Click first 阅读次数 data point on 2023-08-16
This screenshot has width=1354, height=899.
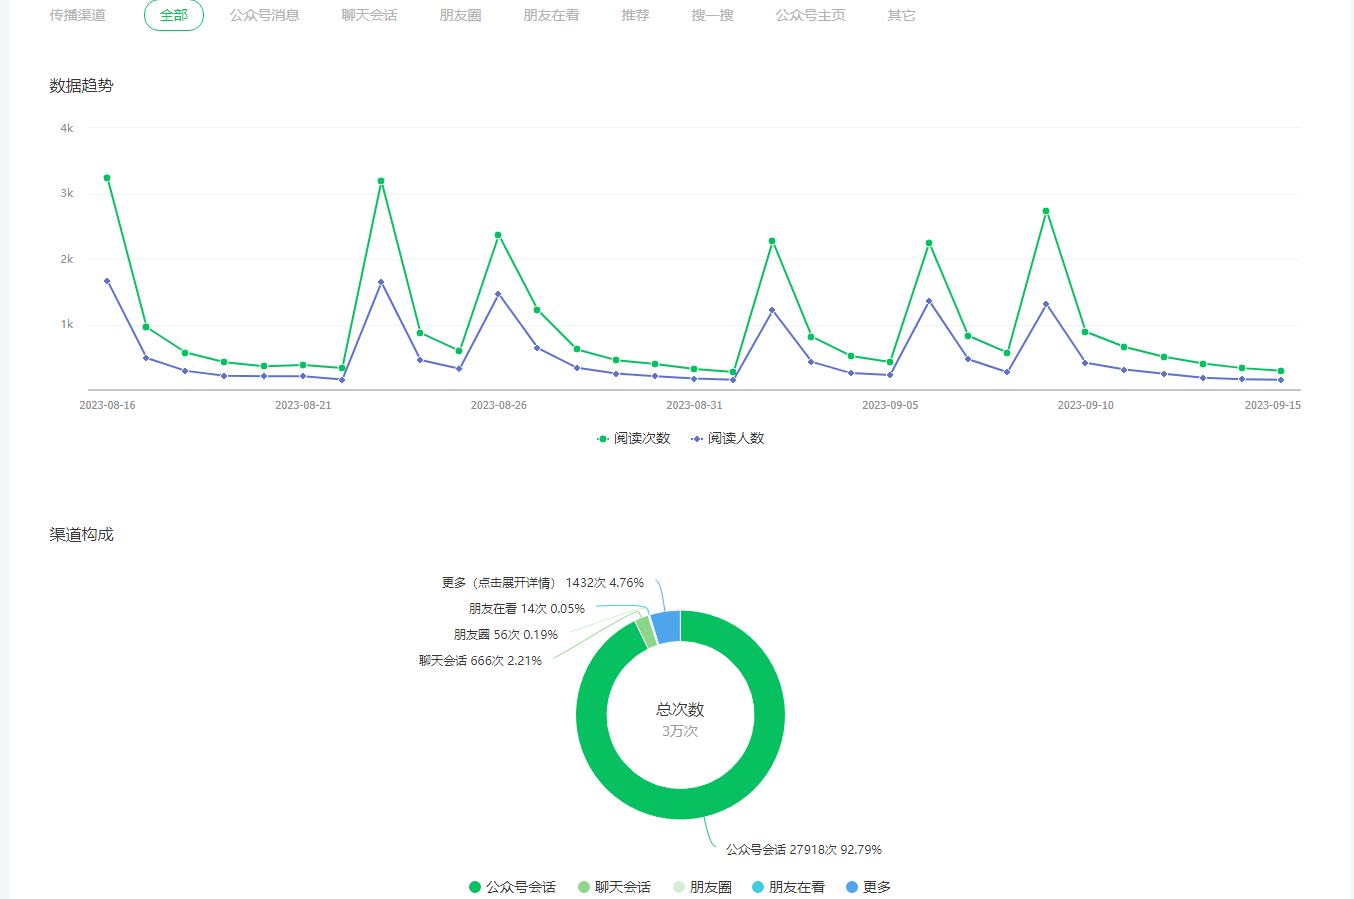[107, 178]
